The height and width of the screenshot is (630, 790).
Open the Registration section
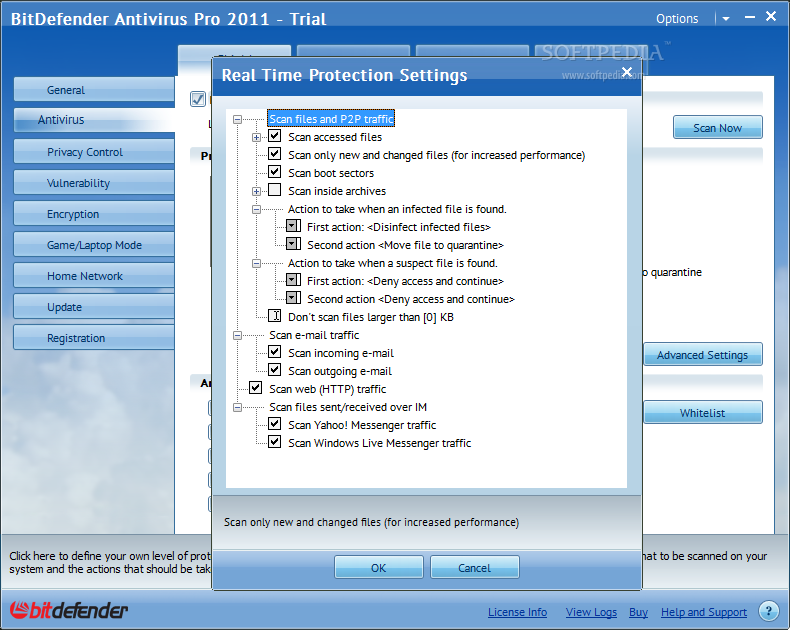pos(94,338)
